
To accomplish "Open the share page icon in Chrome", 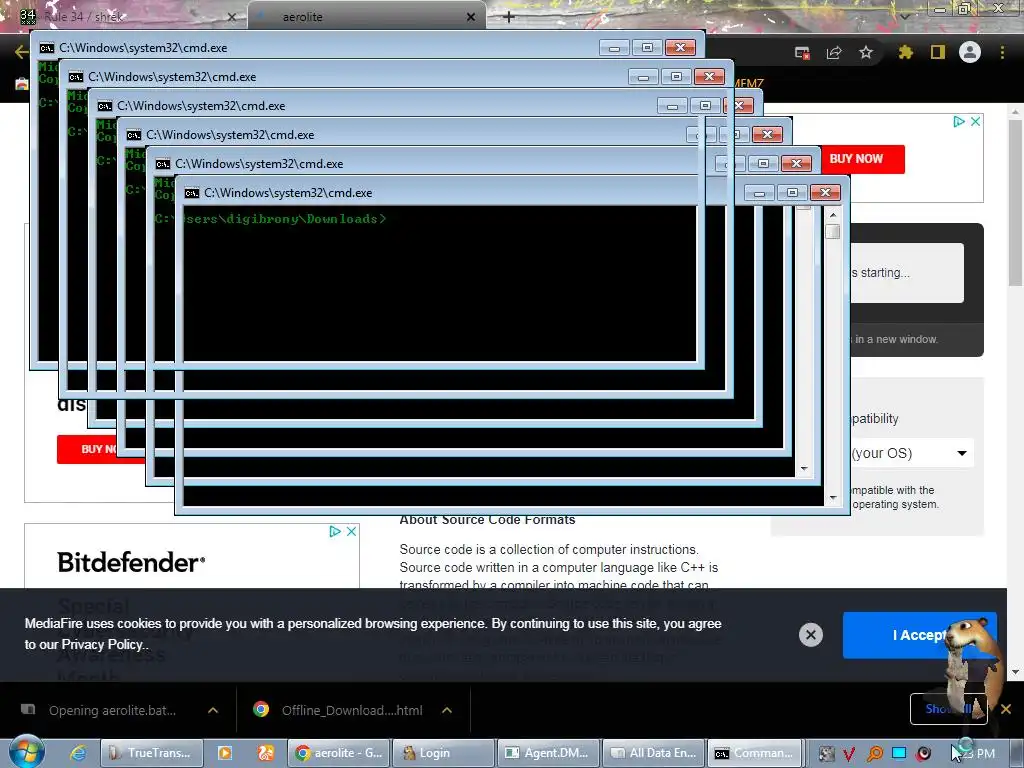I will click(834, 53).
